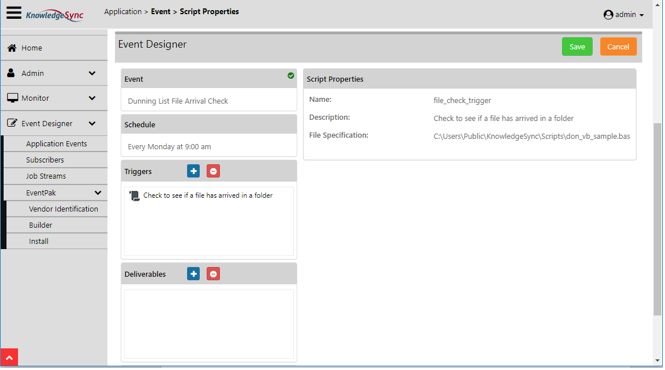Select trigger 'Check to see if a file has arrived'

[208, 195]
